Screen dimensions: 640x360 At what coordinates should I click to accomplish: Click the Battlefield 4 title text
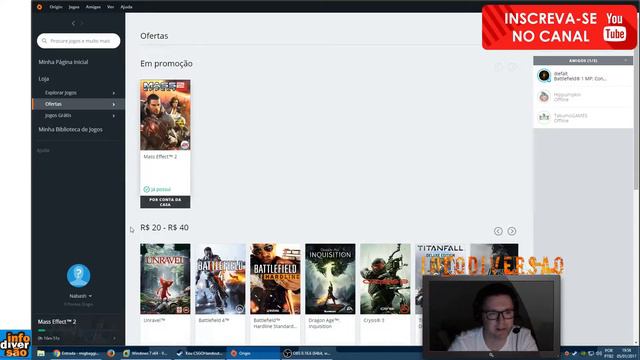coord(214,320)
